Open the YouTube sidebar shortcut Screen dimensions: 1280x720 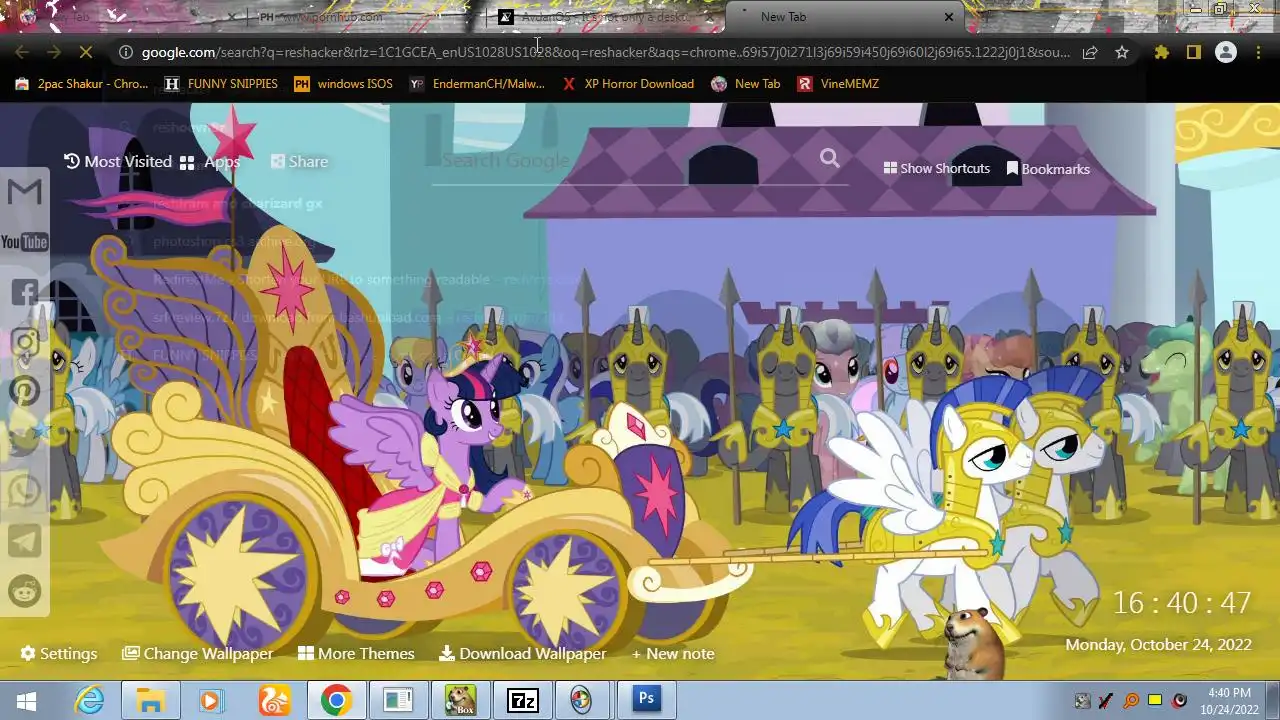[x=25, y=242]
